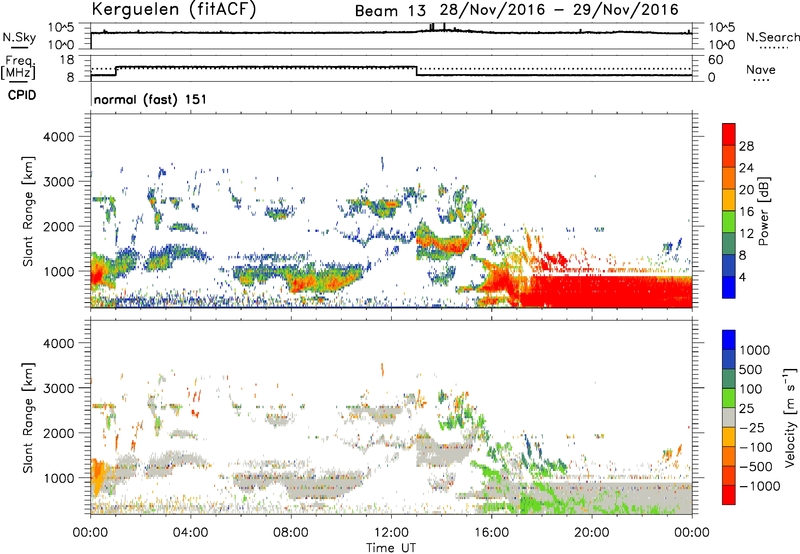Viewport: 800px width, 554px height.
Task: Click the 18 tick on the frequency axis
Action: tap(67, 60)
